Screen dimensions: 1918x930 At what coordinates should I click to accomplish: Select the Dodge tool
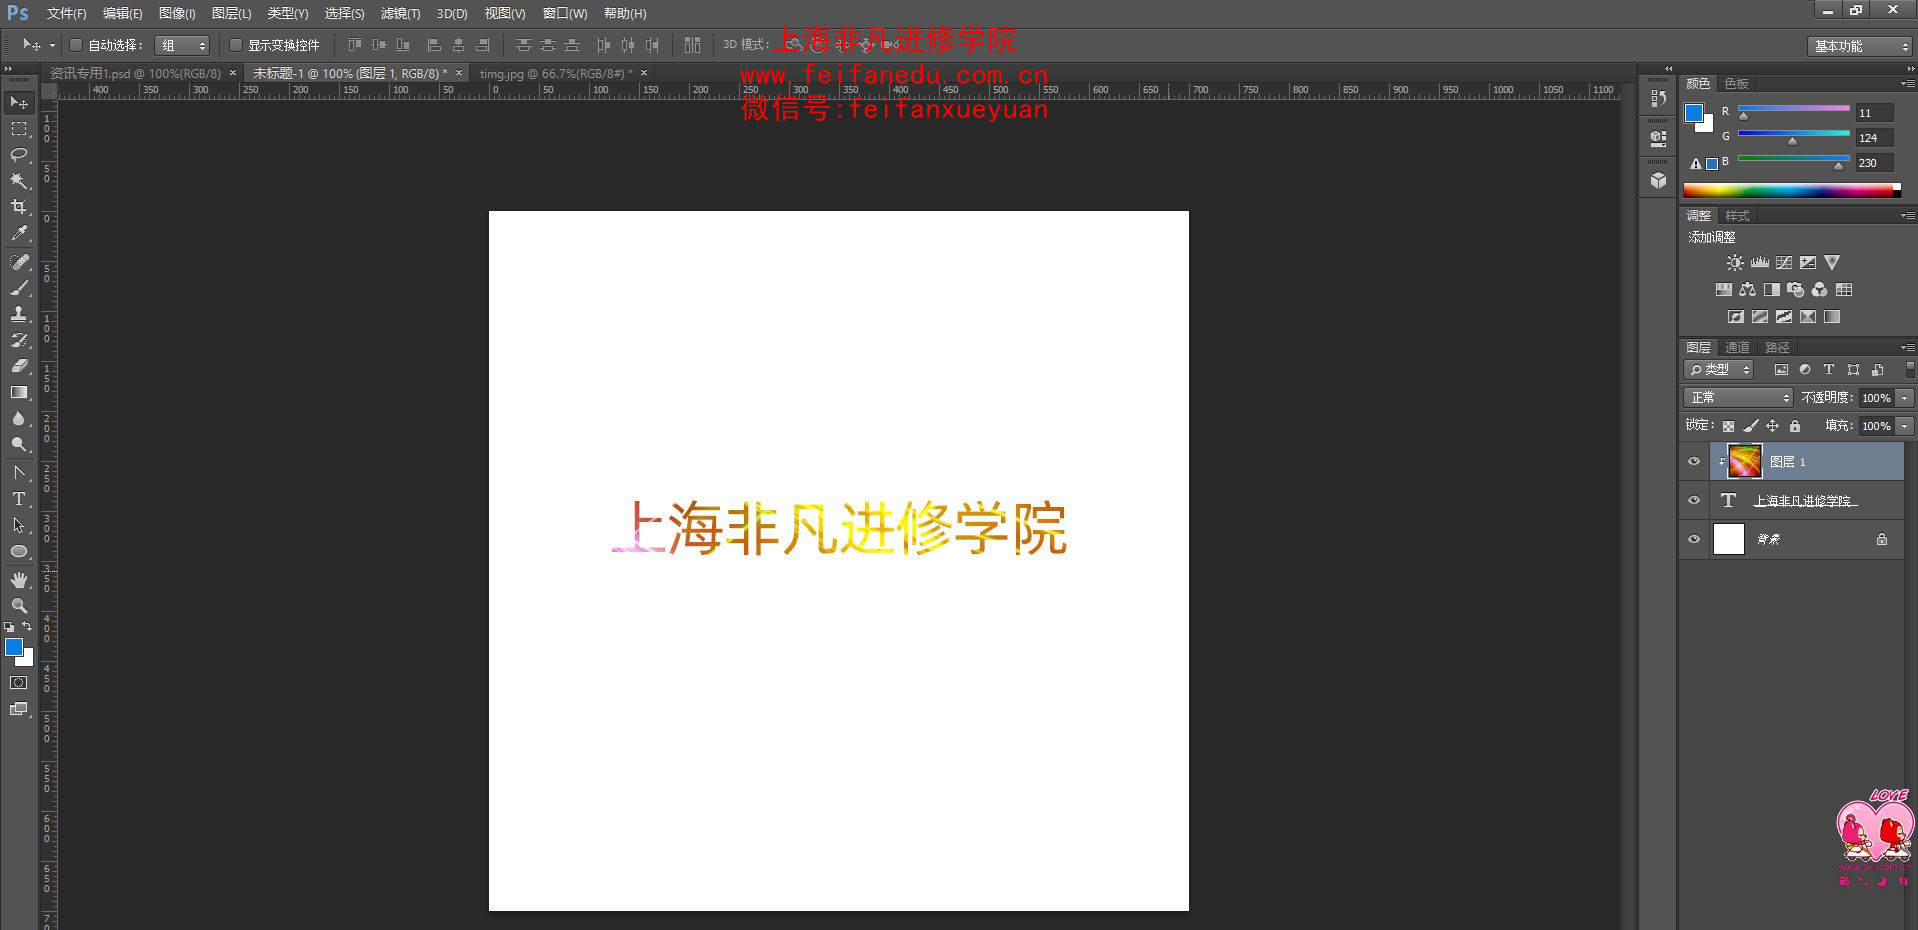(19, 445)
